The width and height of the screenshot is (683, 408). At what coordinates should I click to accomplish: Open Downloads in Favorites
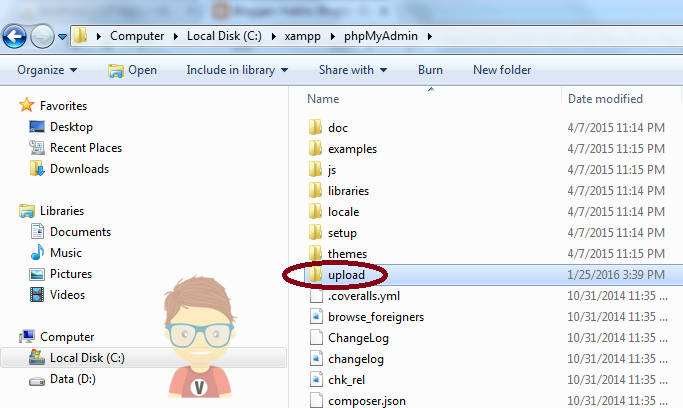(x=69, y=169)
